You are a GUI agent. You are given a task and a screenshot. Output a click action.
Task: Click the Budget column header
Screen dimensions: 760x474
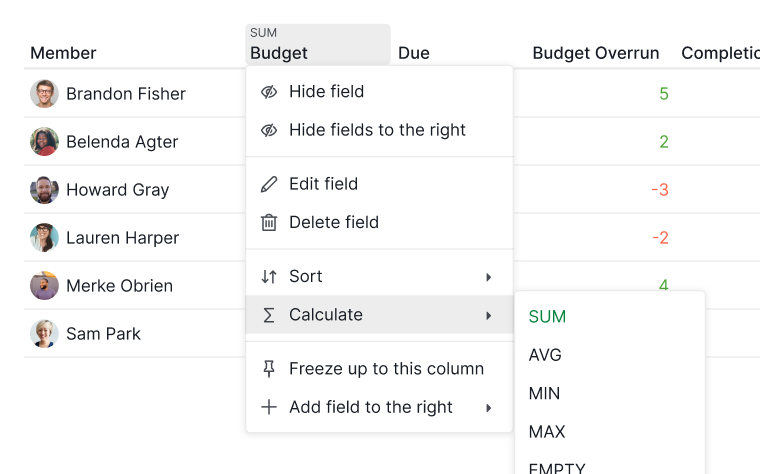(318, 45)
